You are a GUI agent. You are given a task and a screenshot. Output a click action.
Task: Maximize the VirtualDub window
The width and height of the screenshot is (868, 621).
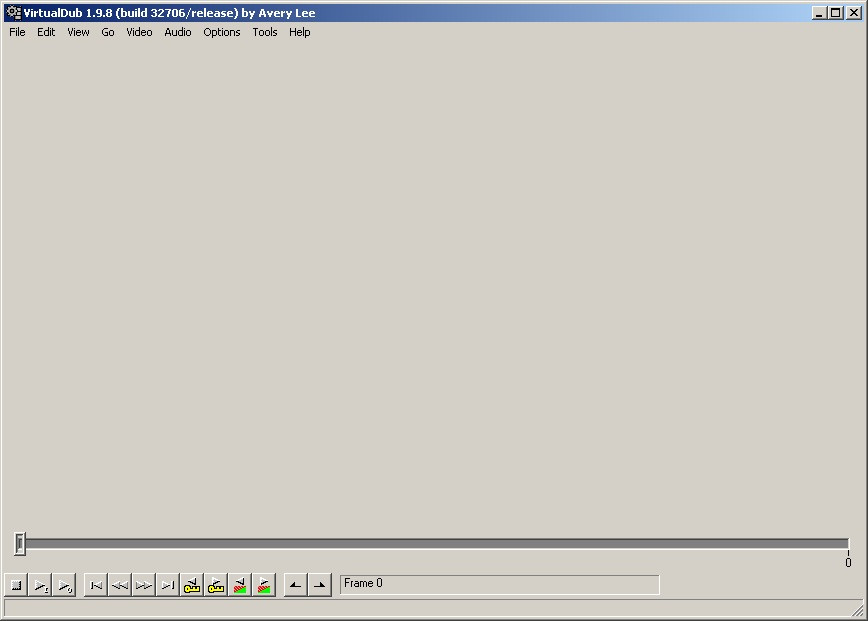(835, 13)
